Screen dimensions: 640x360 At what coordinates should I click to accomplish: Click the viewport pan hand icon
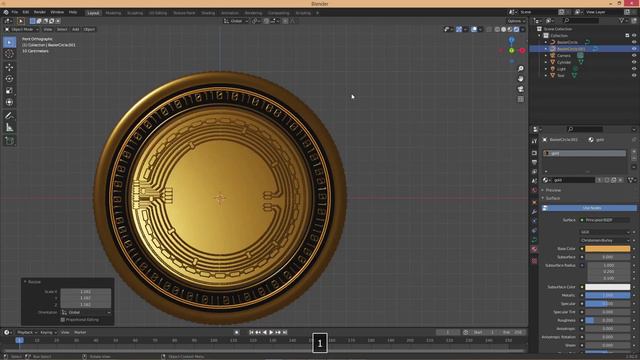(520, 78)
